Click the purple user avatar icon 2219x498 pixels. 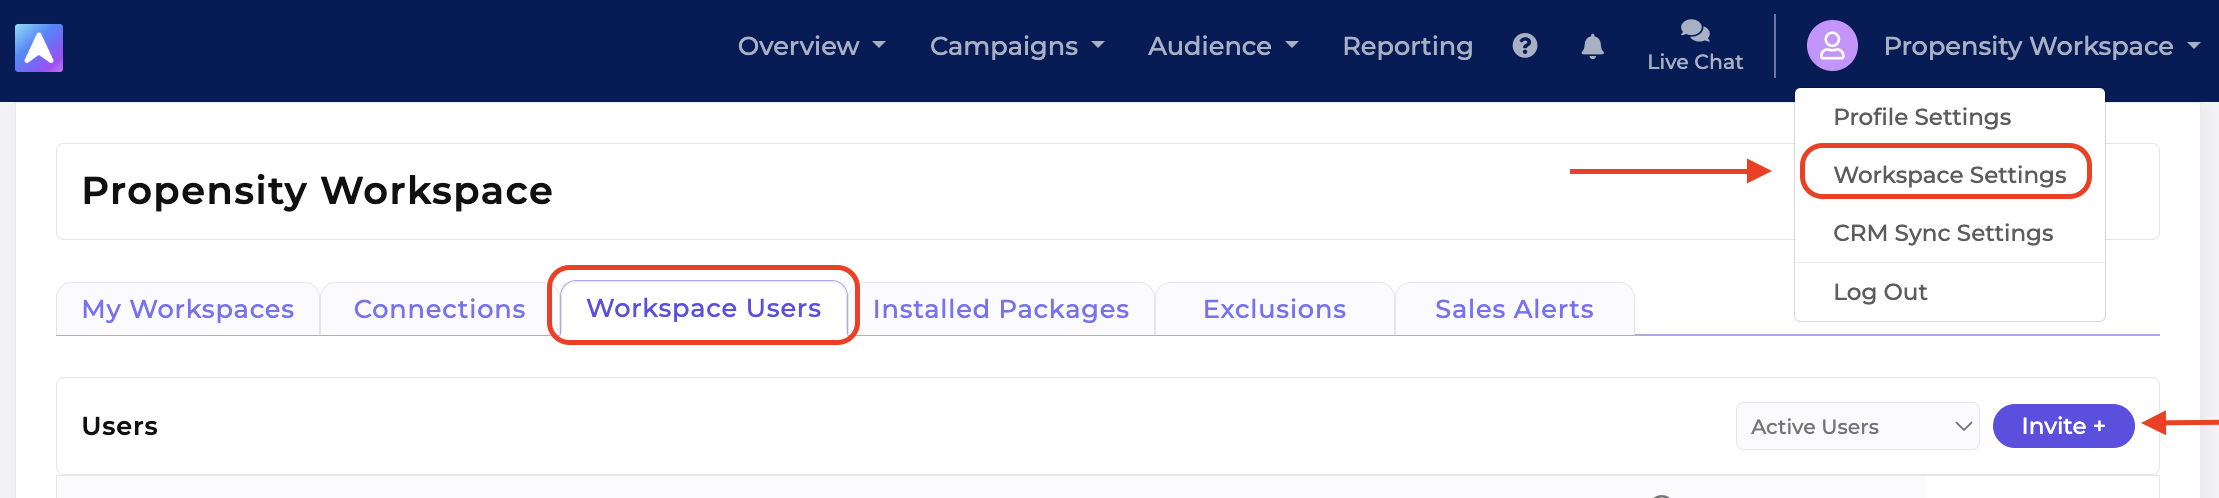point(1832,46)
